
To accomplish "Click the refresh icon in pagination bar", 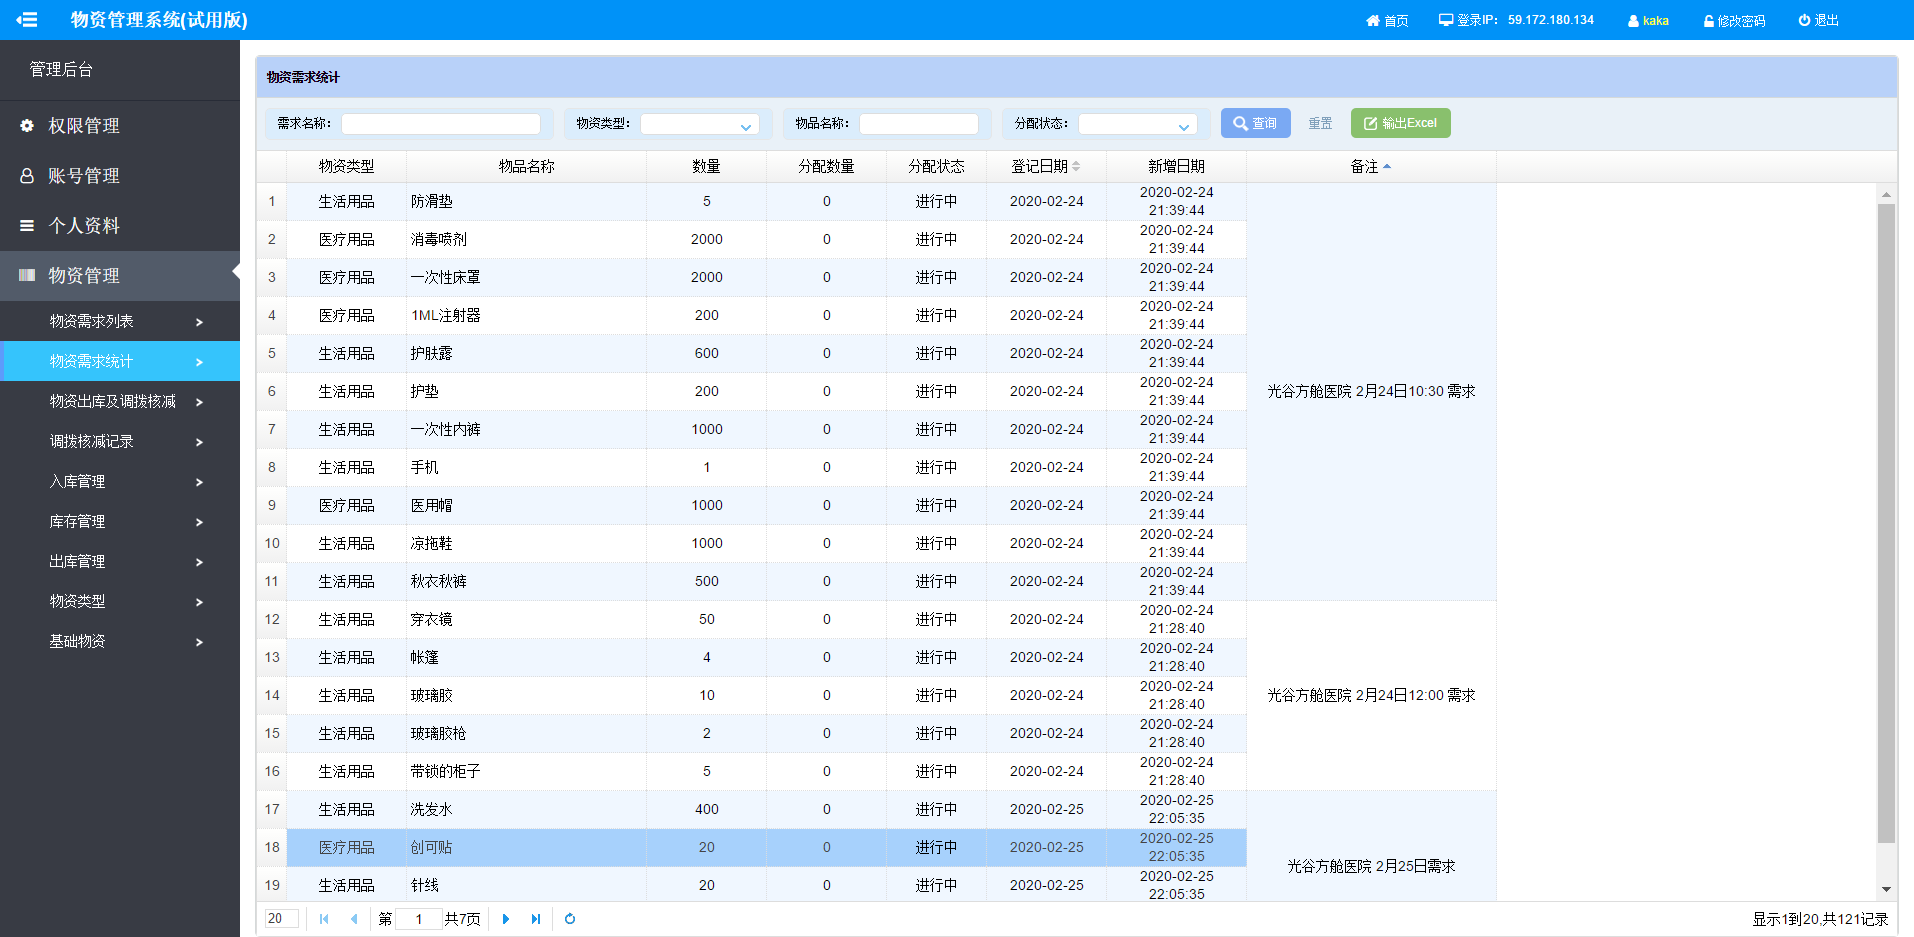I will click(x=570, y=919).
